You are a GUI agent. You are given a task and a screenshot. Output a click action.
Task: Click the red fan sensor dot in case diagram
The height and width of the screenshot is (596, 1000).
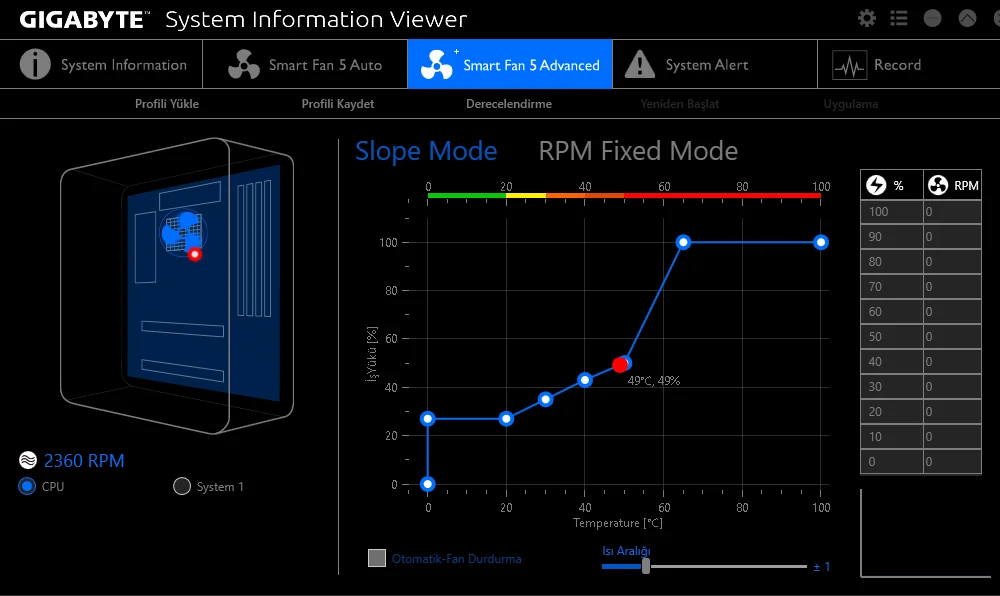coord(195,254)
